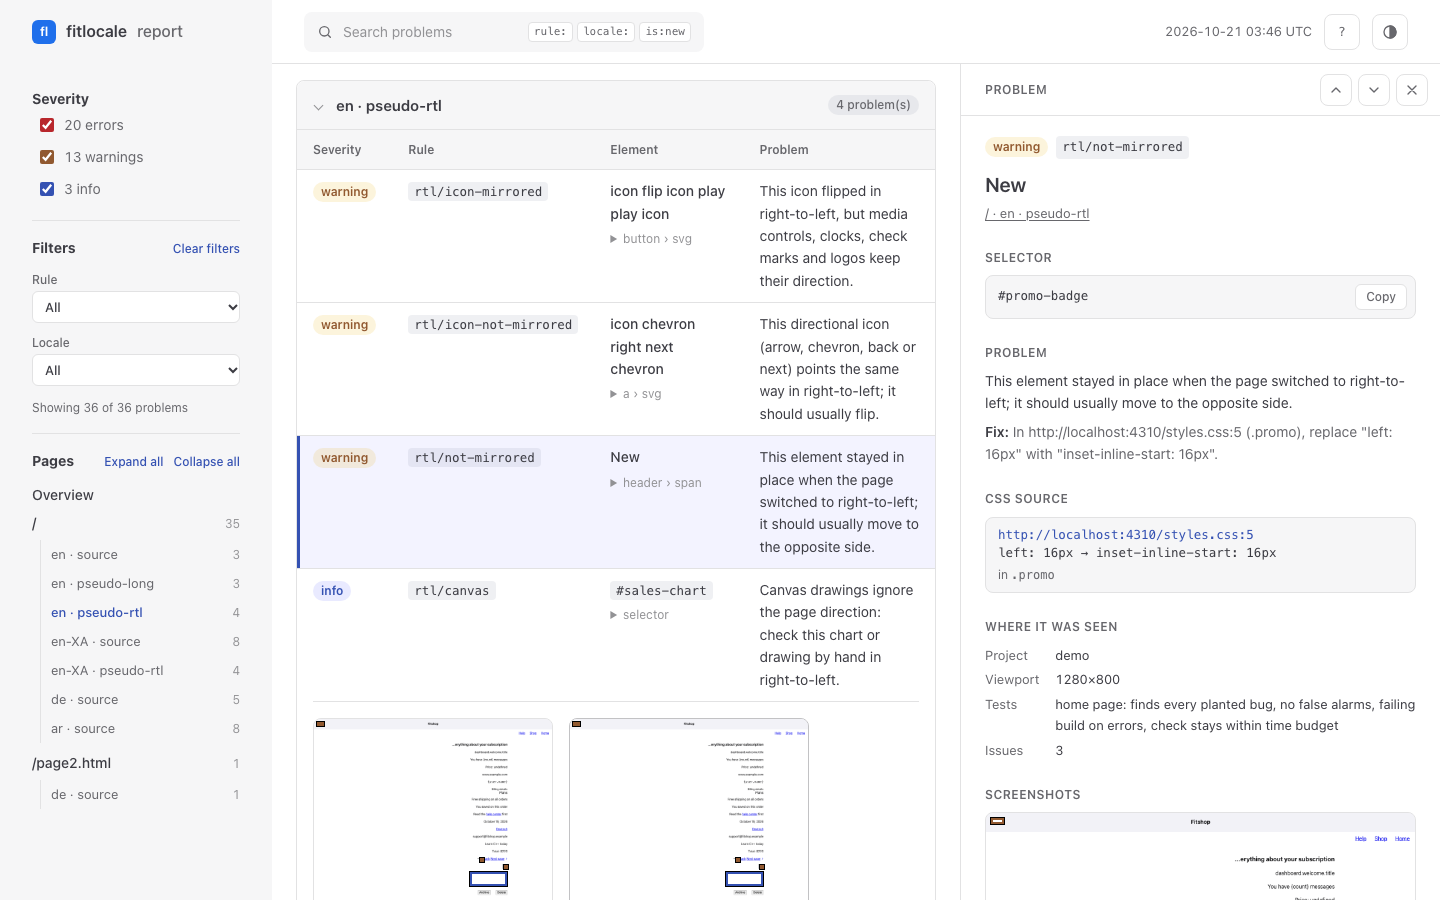Toggle the errors severity checkbox
1440x900 pixels.
pyautogui.click(x=47, y=125)
